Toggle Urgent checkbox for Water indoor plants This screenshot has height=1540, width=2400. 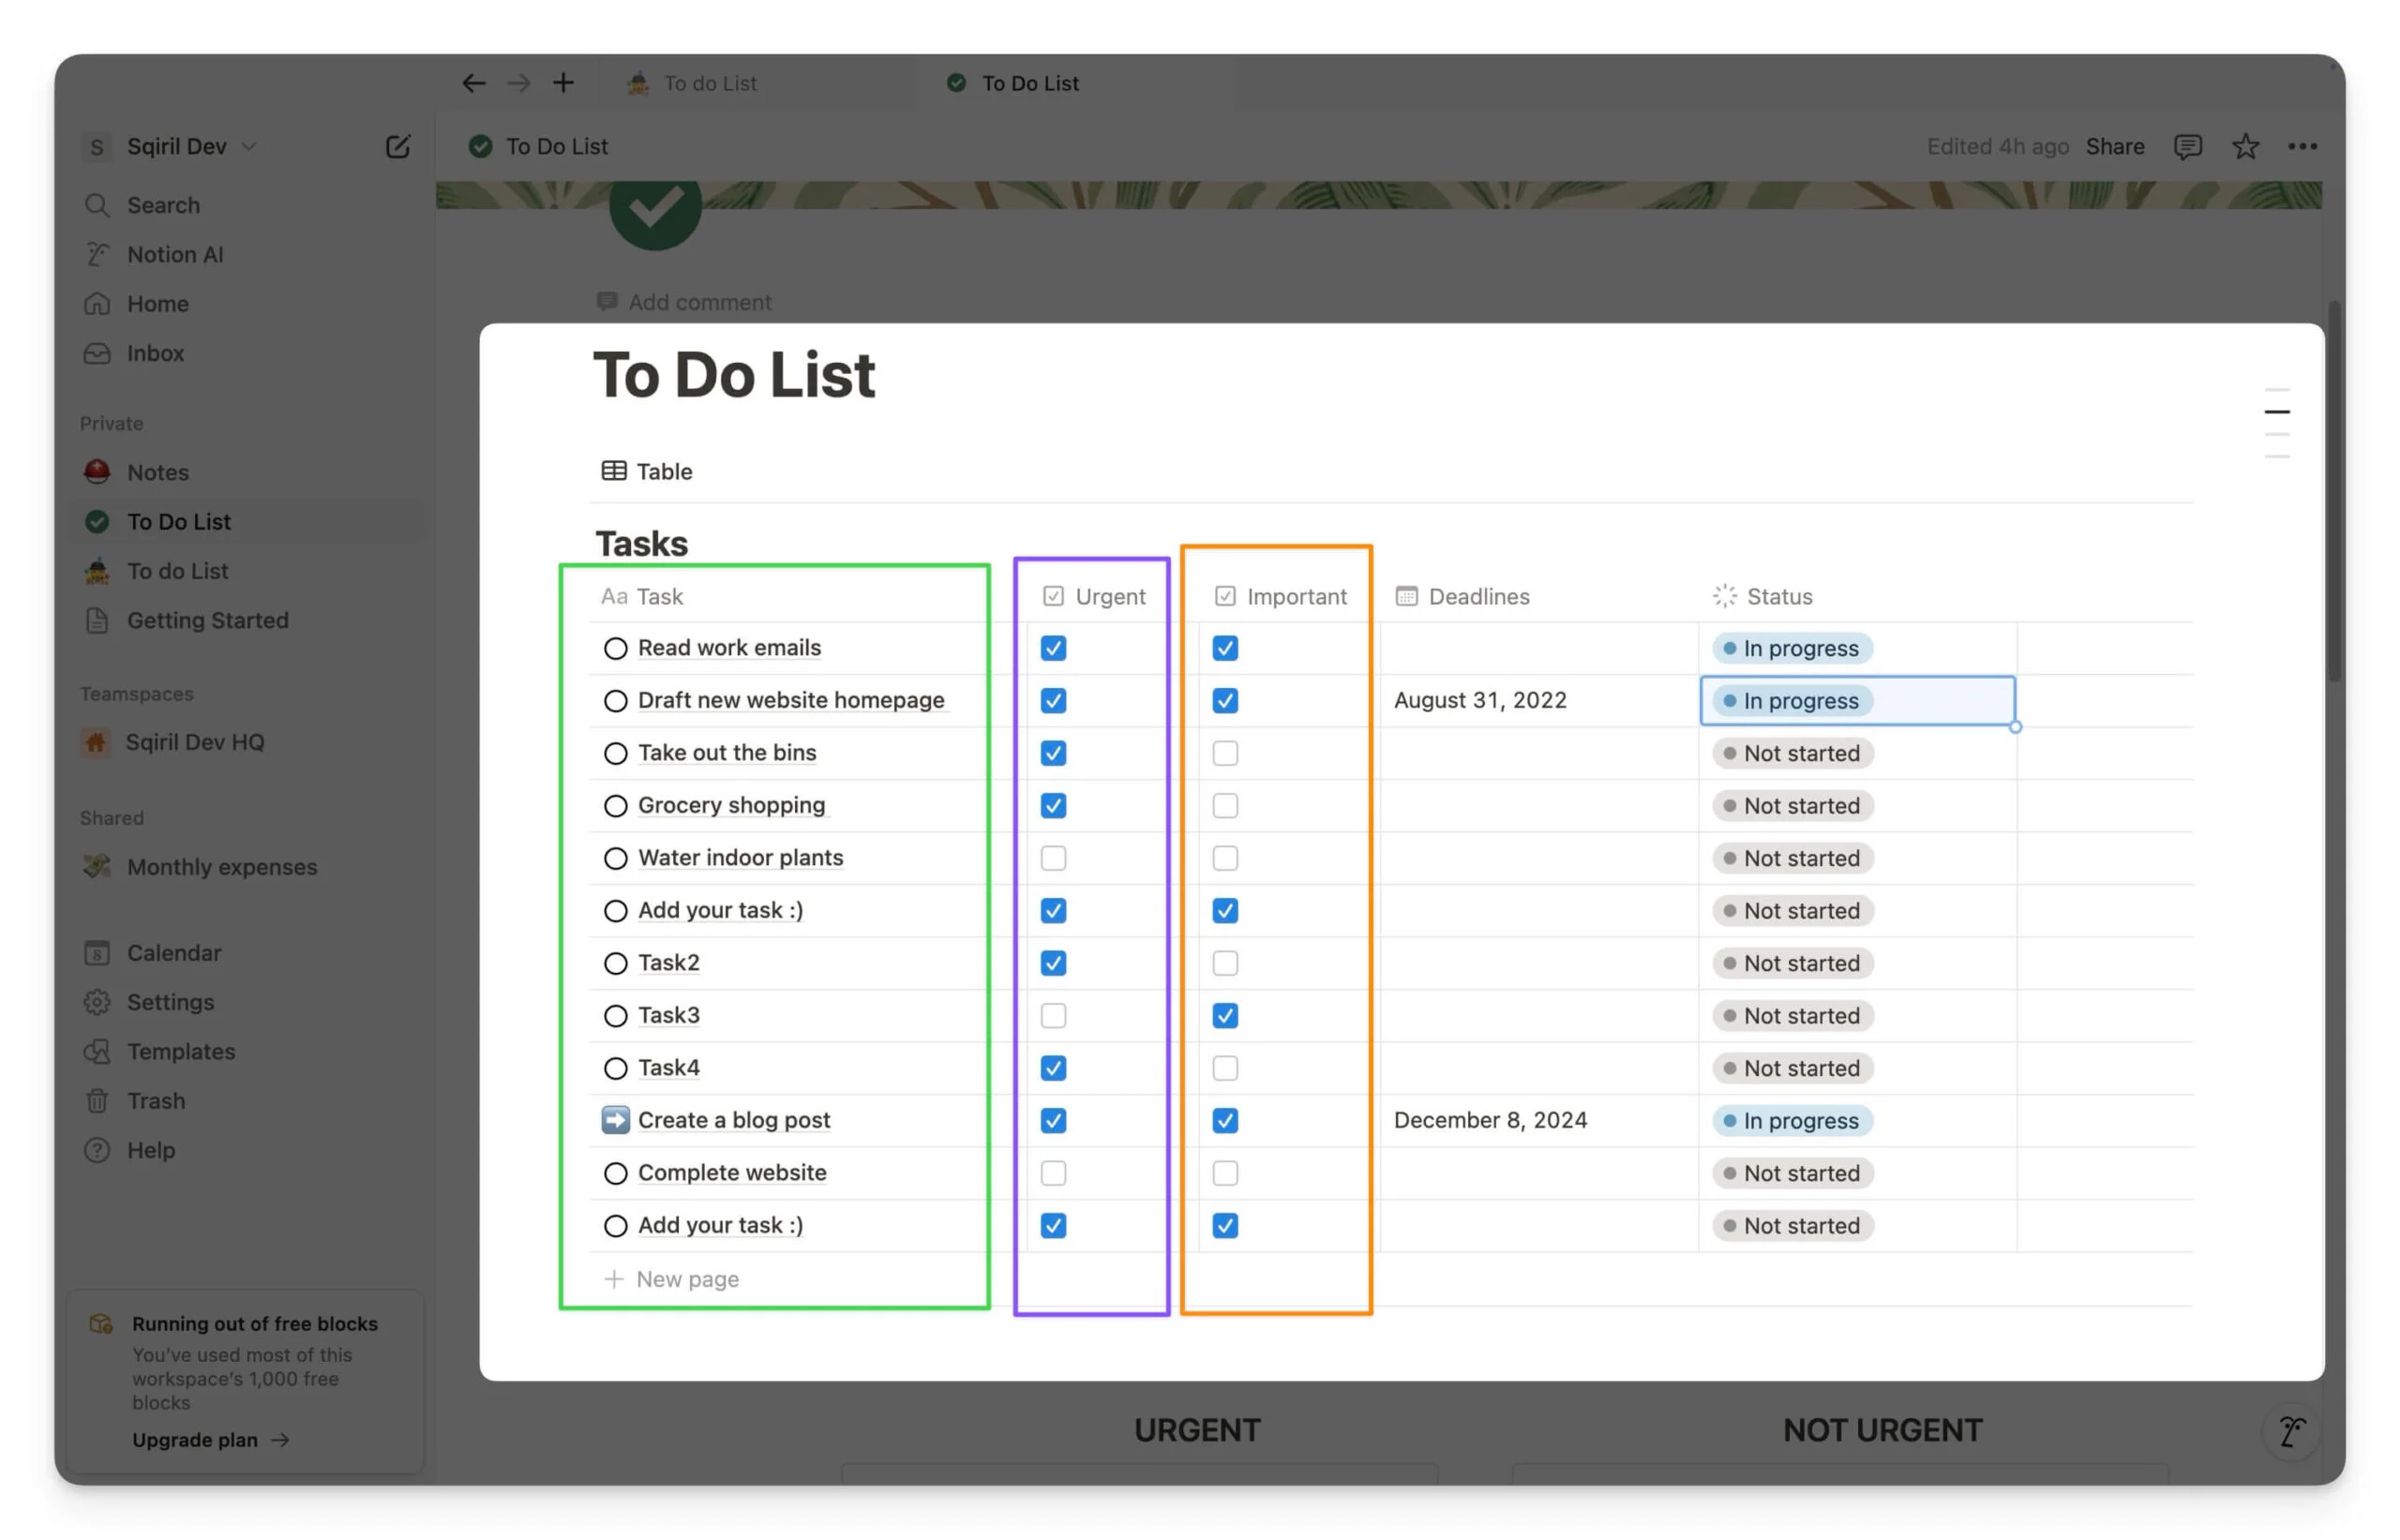click(1050, 859)
